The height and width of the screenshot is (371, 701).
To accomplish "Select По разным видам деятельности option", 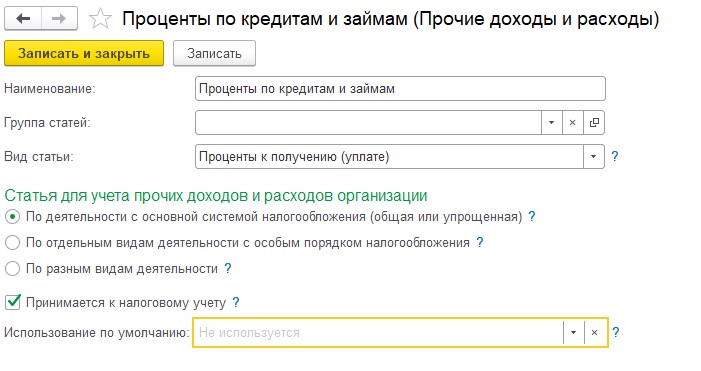I will click(12, 269).
